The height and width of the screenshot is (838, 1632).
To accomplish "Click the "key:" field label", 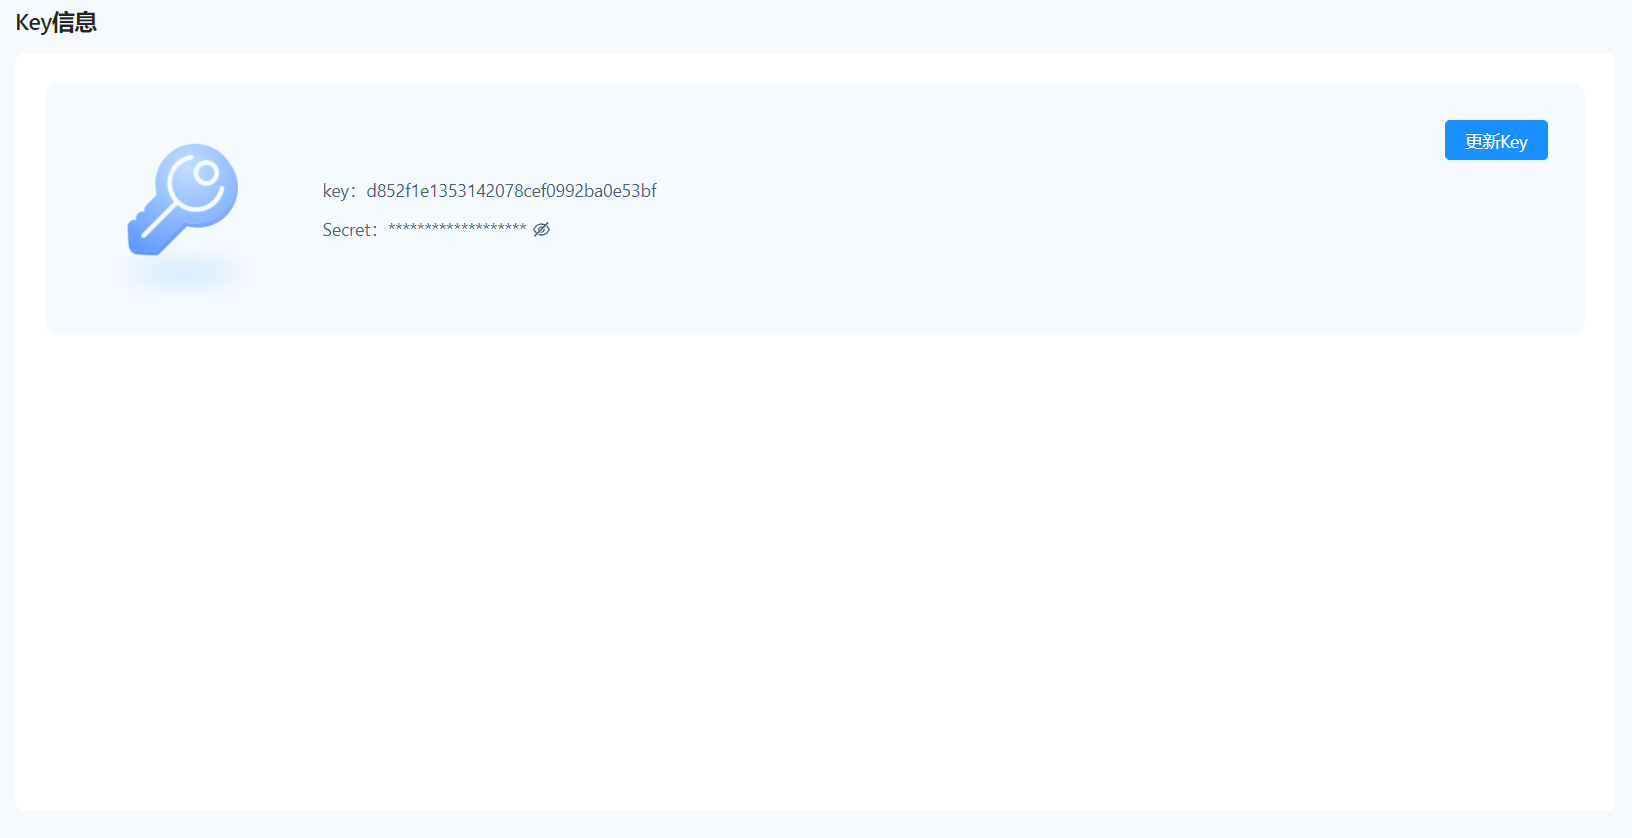I will 338,191.
